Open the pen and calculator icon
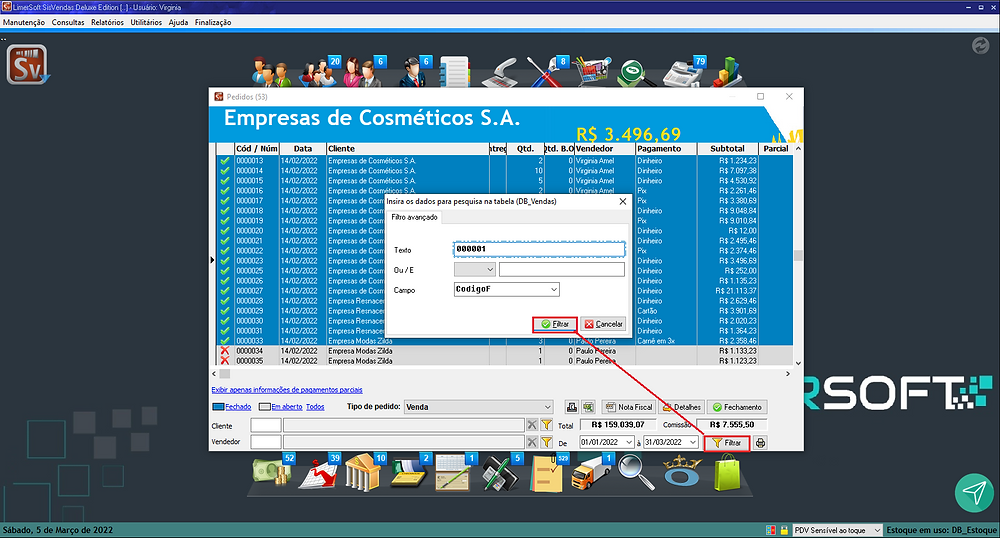 (x=501, y=472)
